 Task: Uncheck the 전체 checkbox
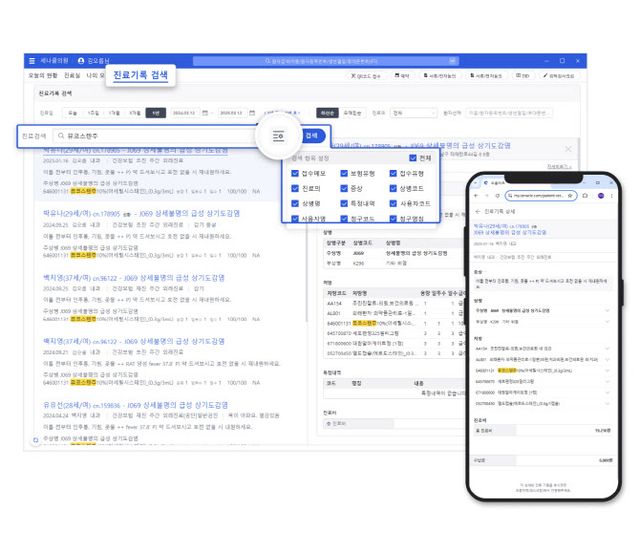coord(413,157)
